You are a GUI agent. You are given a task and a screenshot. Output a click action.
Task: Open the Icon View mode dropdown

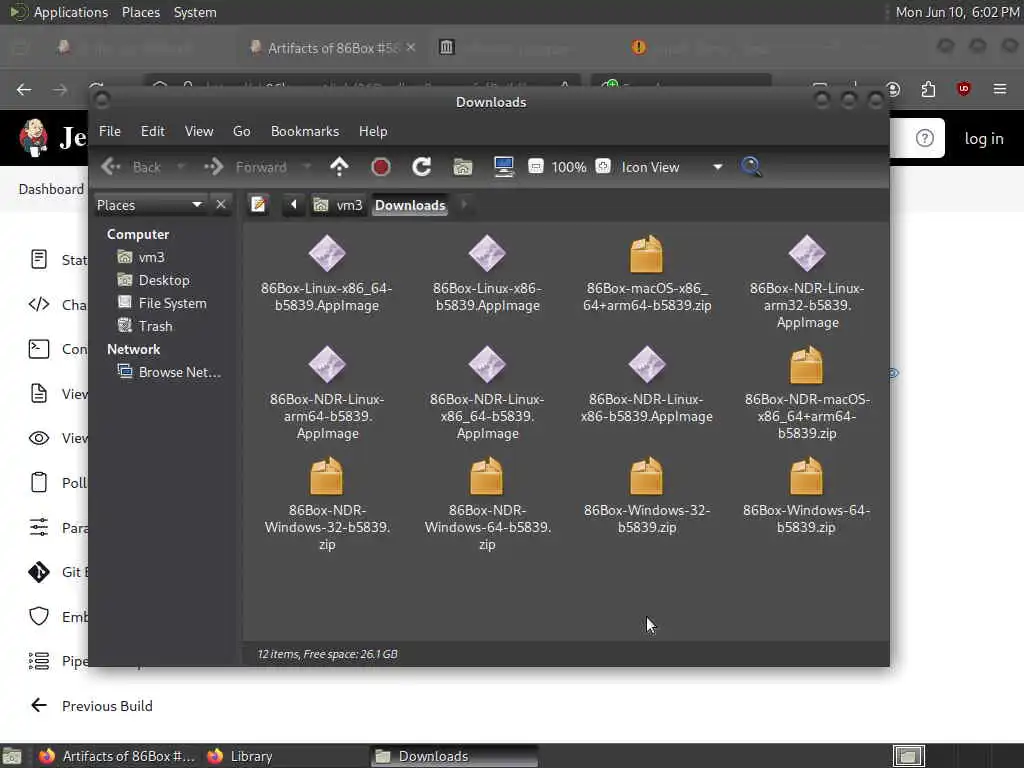point(672,167)
